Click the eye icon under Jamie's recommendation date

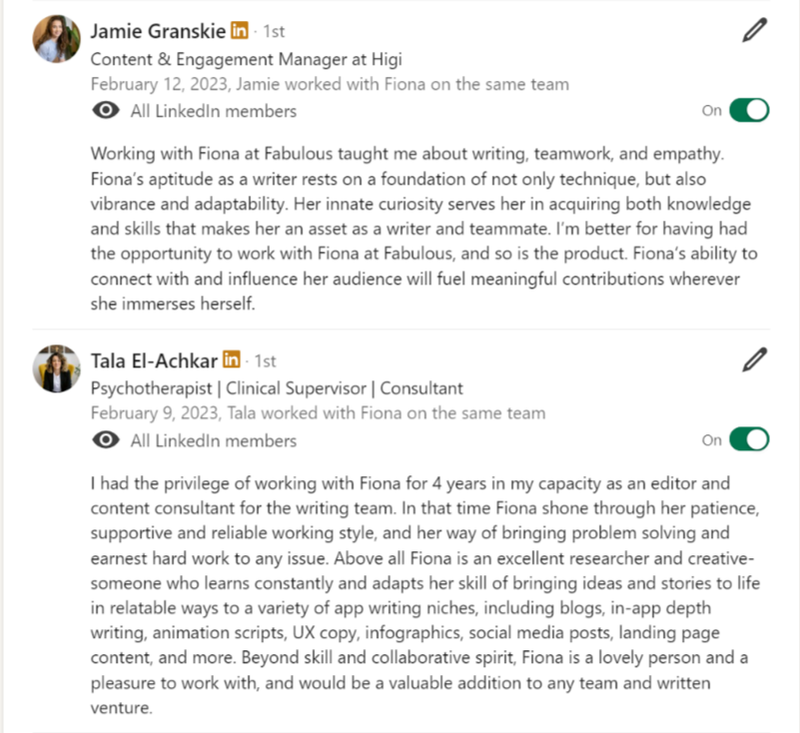(105, 111)
